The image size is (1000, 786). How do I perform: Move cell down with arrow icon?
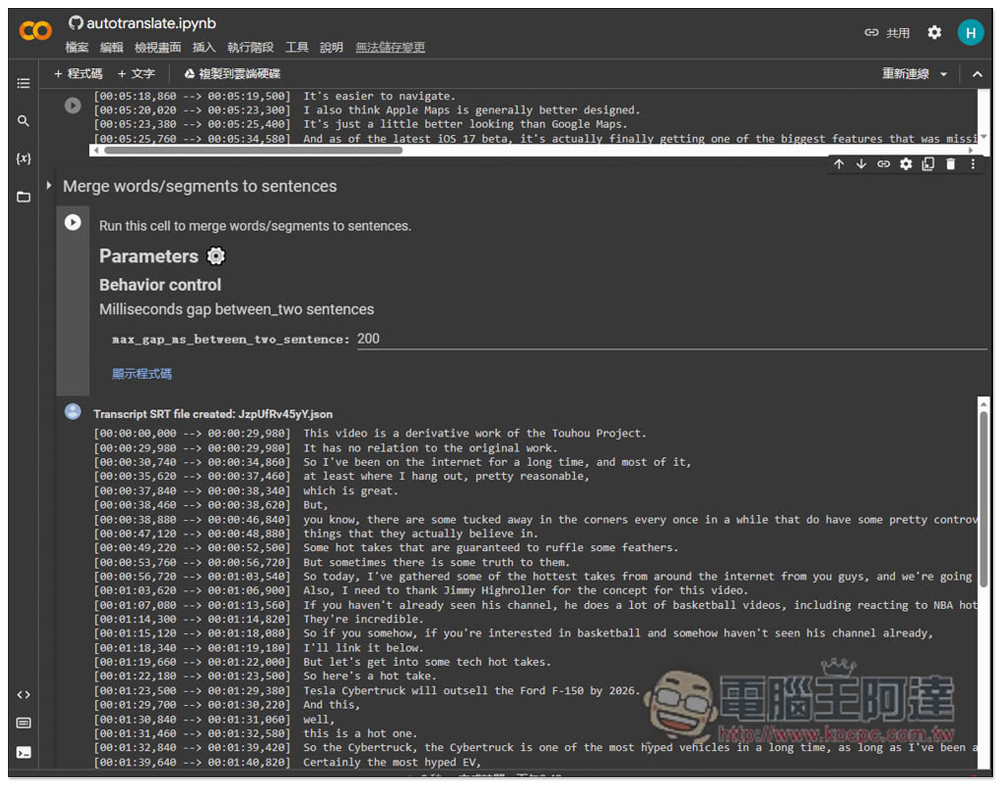pos(861,164)
